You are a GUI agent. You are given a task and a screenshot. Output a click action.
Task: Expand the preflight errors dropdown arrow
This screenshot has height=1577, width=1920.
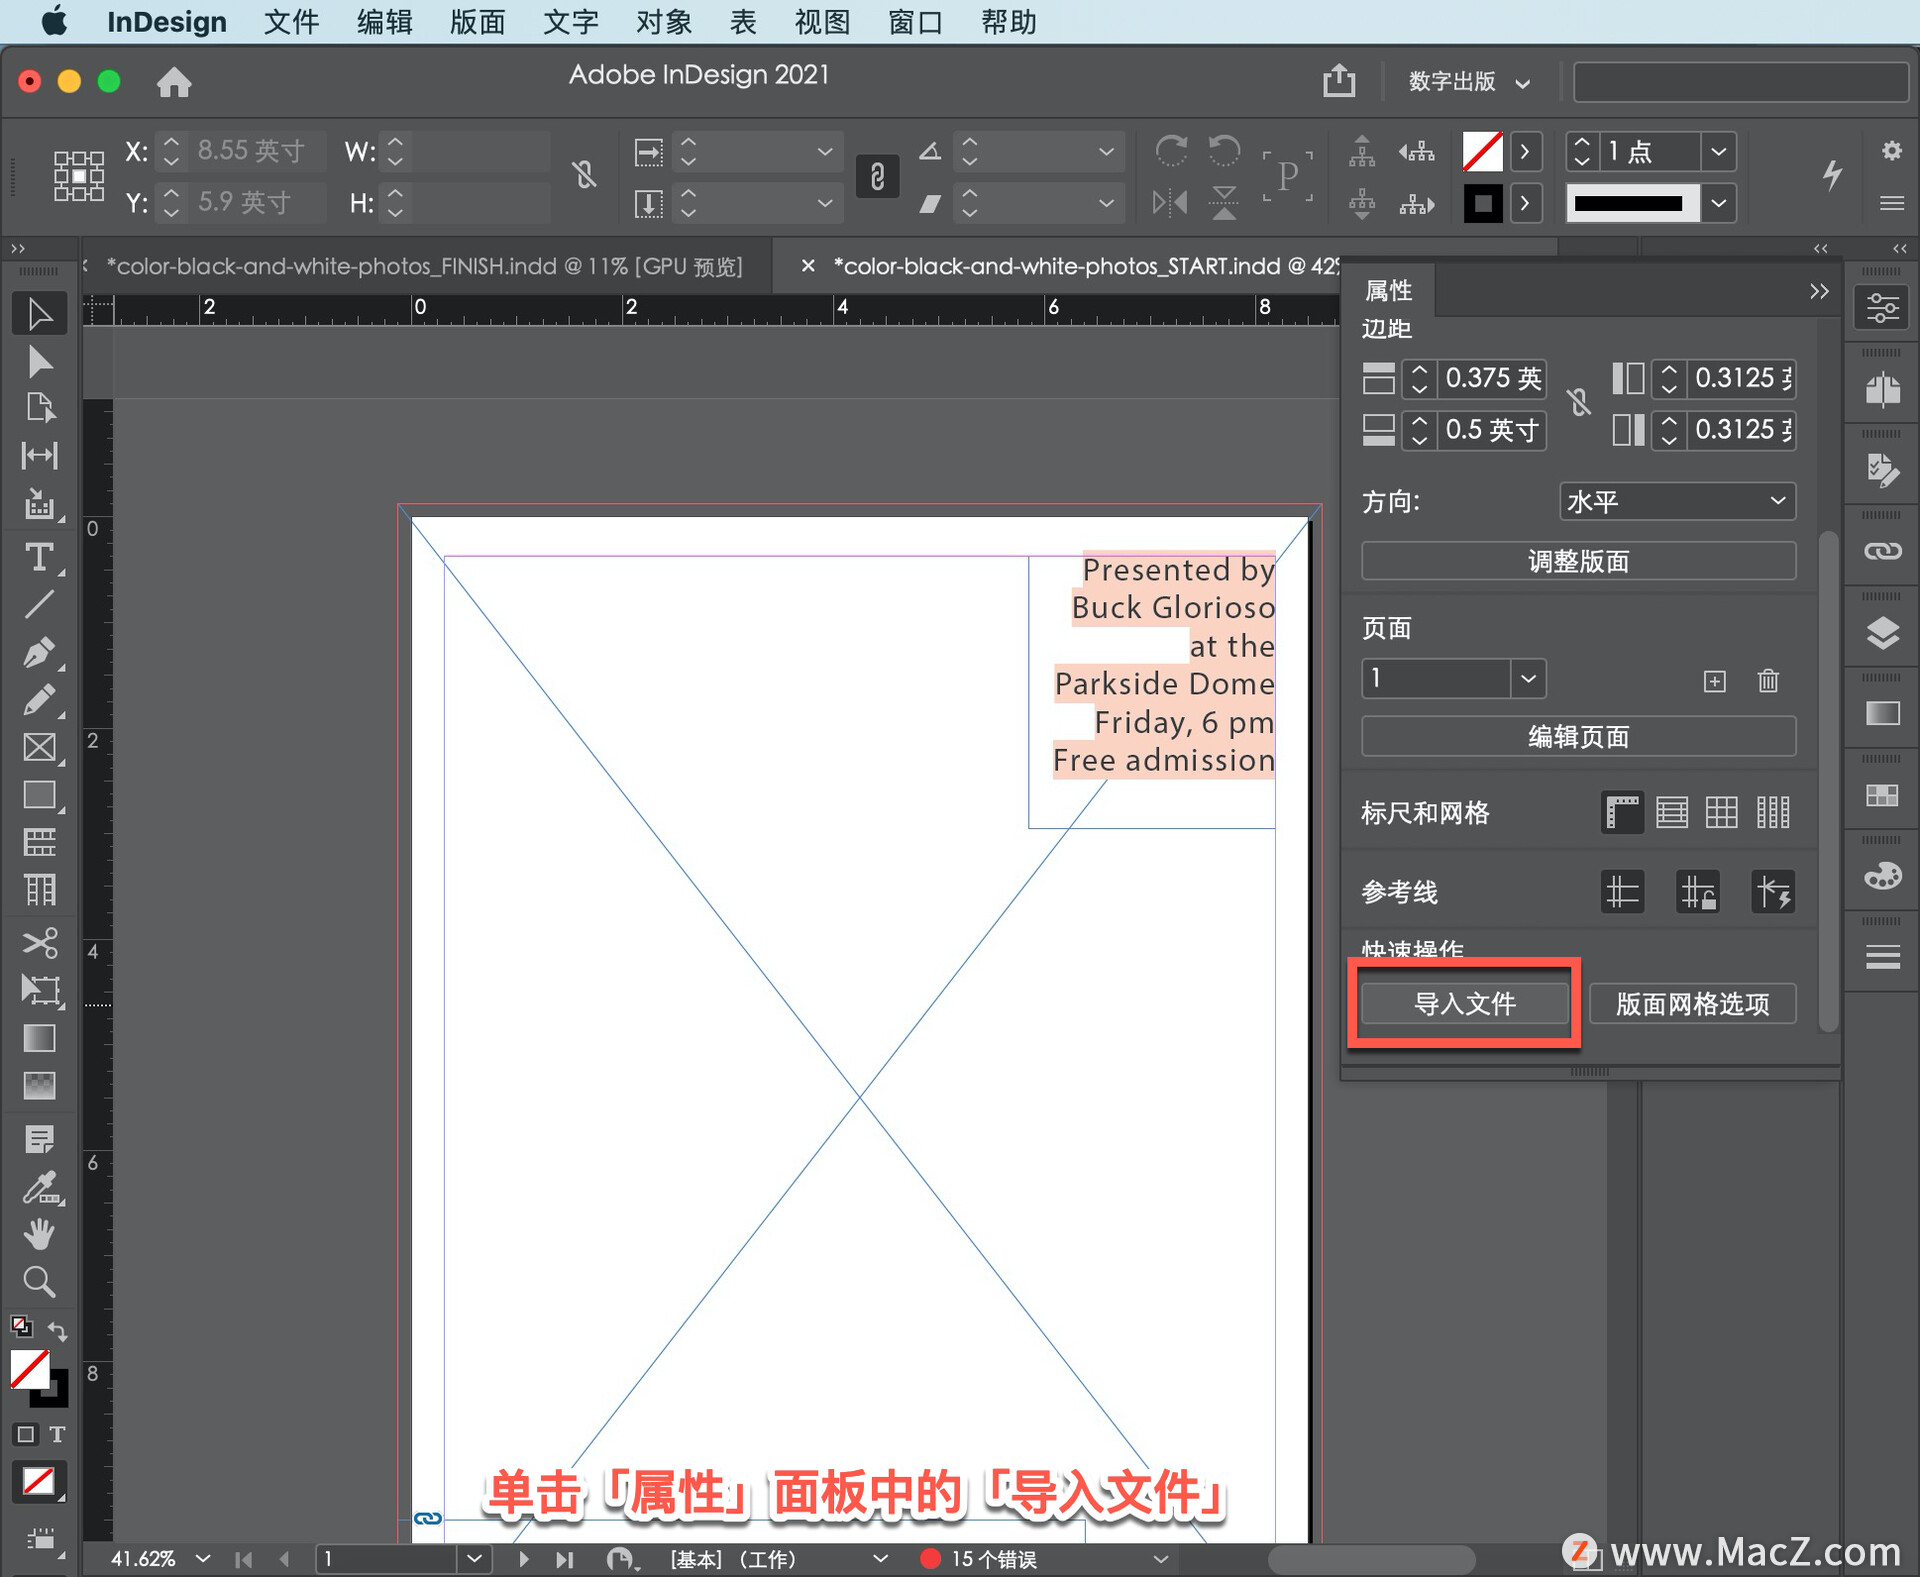[1161, 1558]
